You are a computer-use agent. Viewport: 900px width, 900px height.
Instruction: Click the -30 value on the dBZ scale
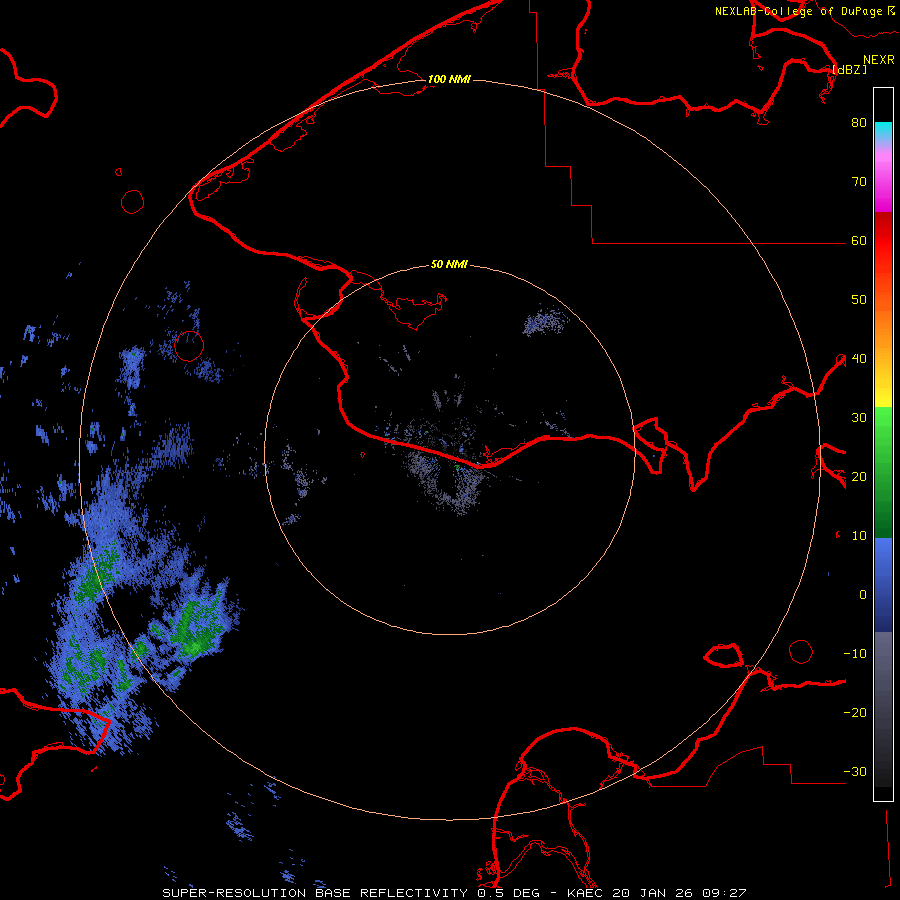[855, 771]
